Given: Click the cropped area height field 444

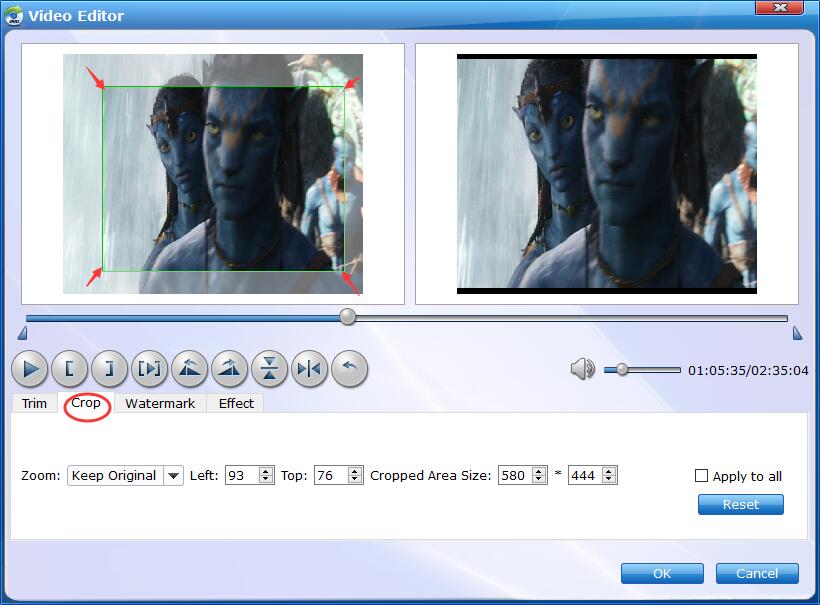Looking at the screenshot, I should click(585, 475).
